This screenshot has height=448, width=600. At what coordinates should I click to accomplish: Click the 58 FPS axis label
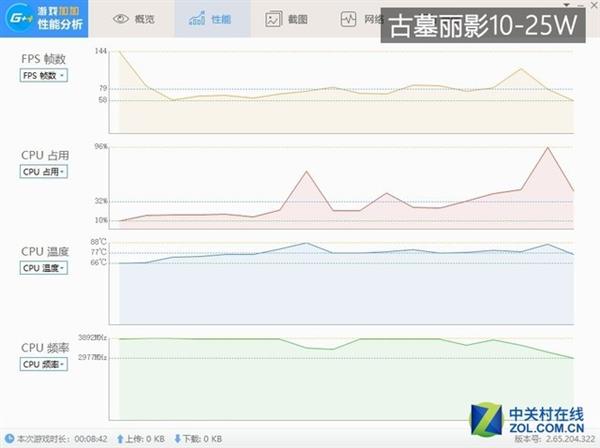coord(103,100)
